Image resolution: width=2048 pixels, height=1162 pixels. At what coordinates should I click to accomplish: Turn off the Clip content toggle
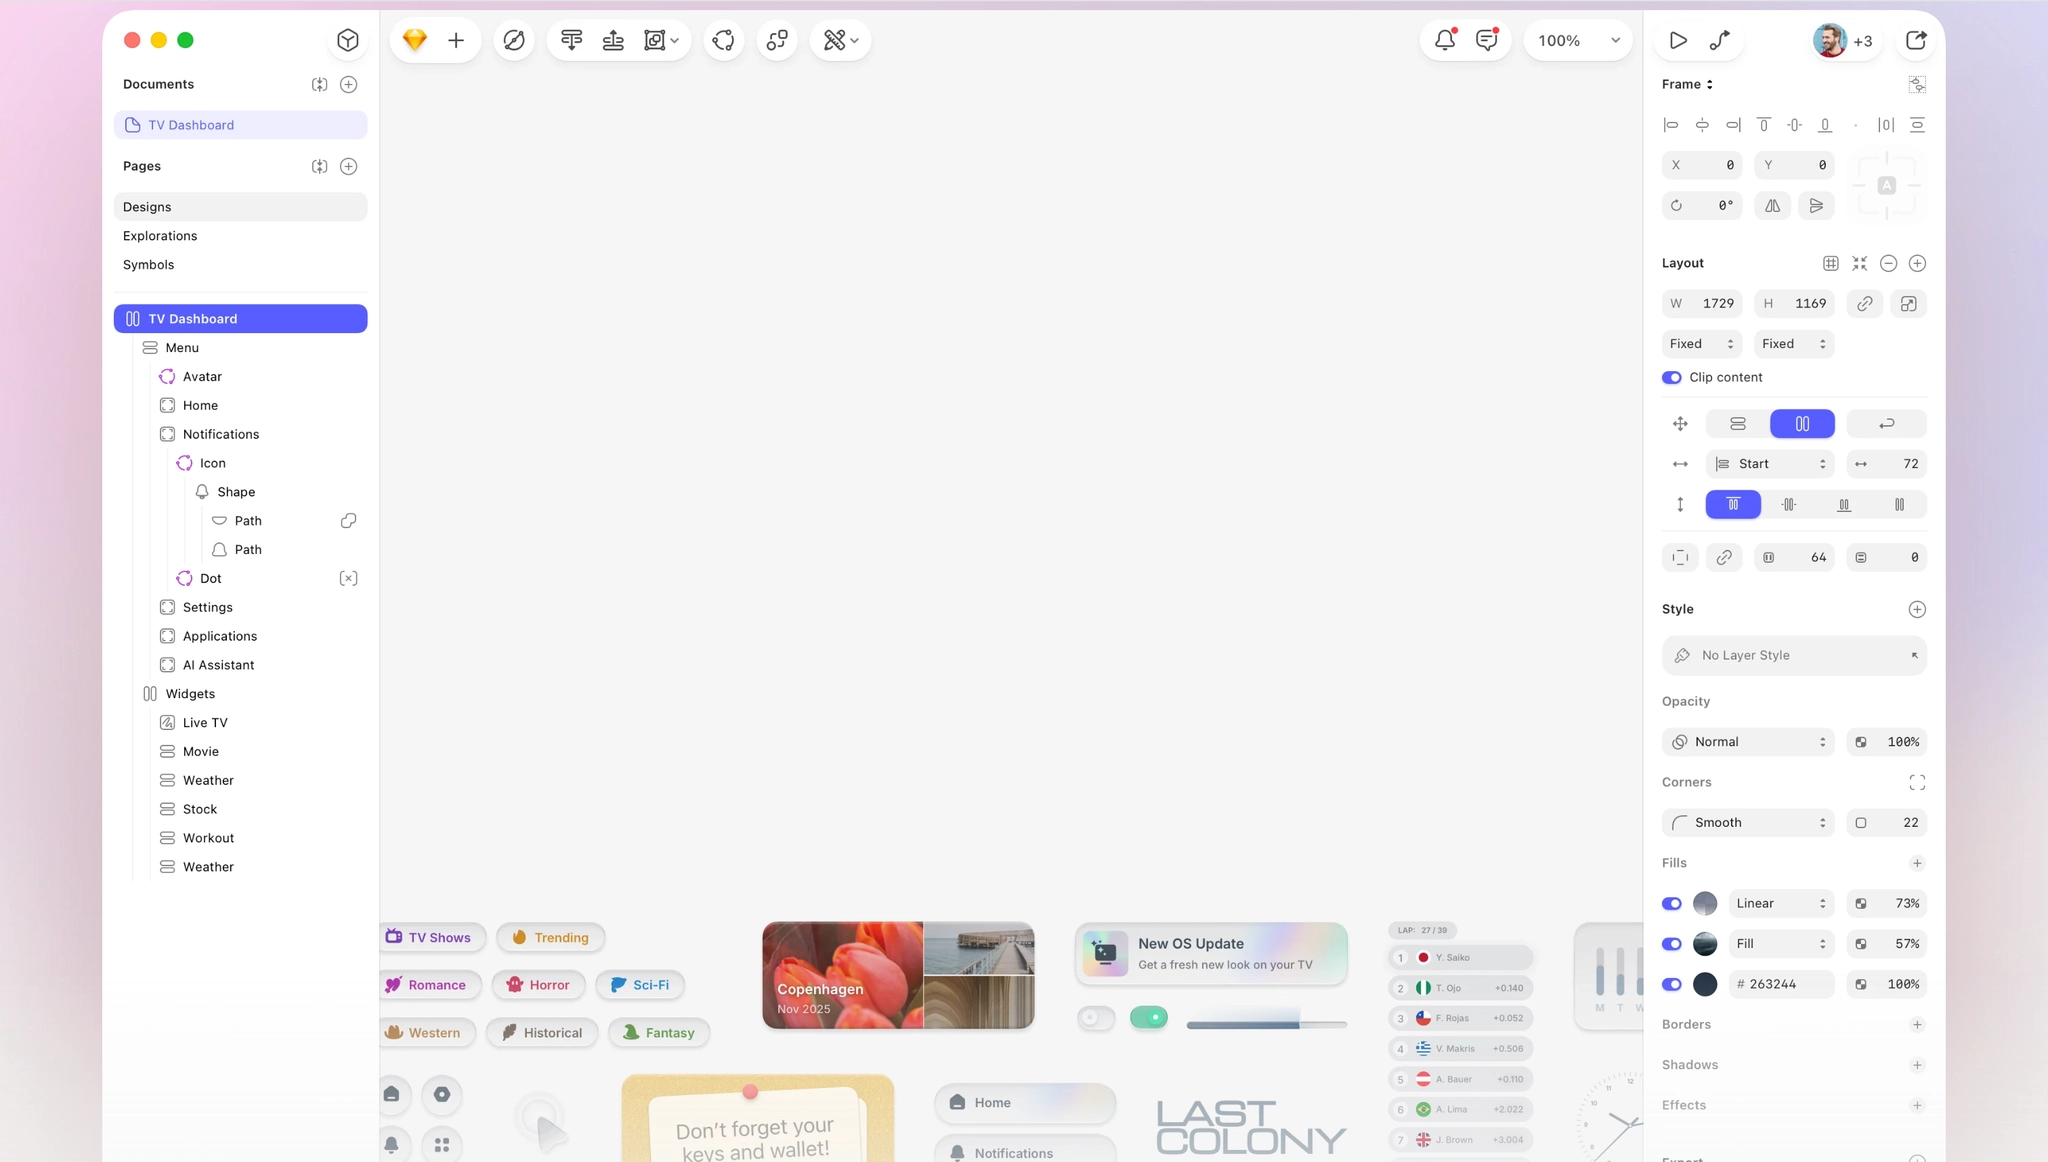point(1671,378)
